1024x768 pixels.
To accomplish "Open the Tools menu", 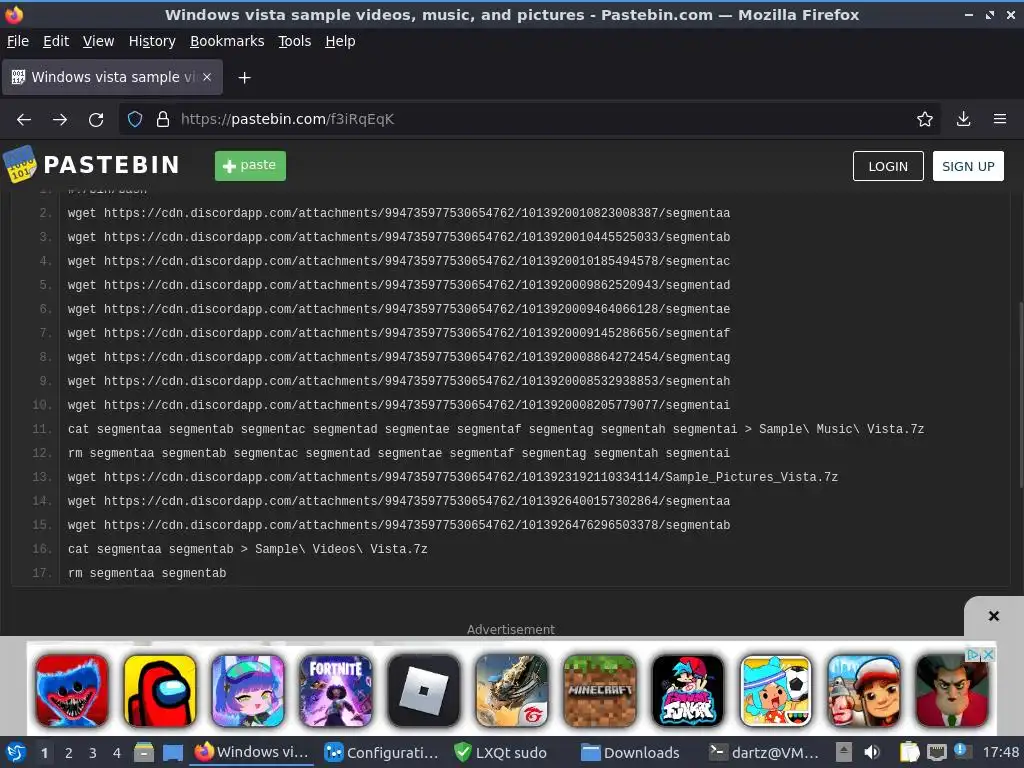I will pos(295,41).
